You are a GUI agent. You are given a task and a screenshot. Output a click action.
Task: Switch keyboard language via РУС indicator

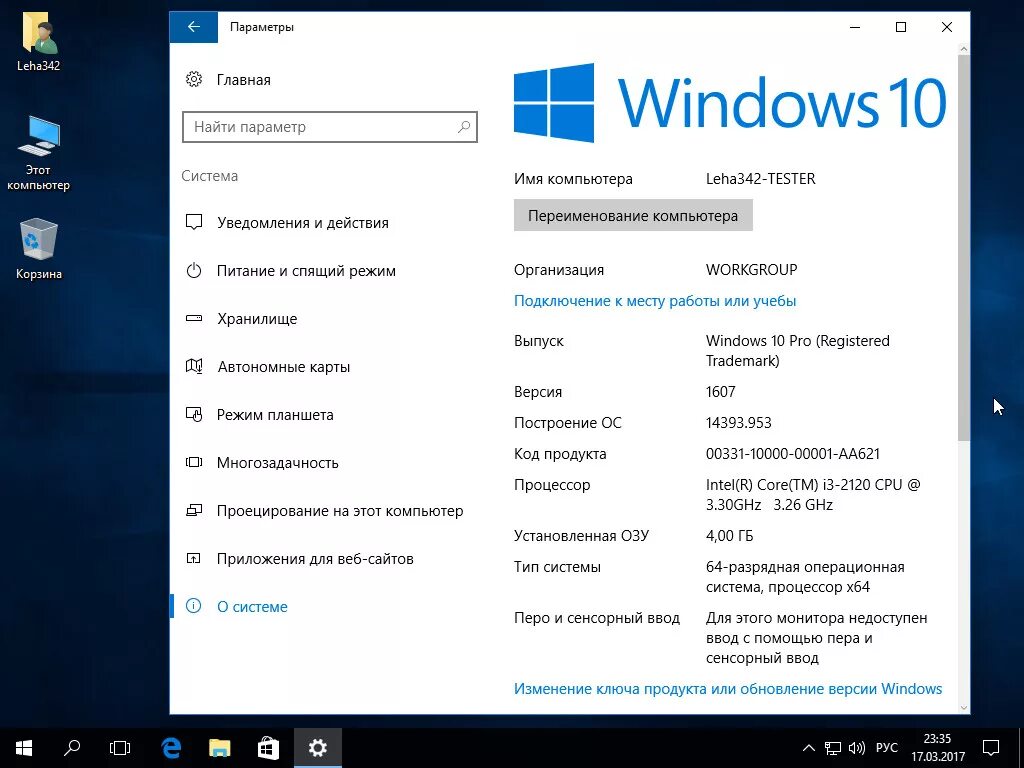click(886, 747)
